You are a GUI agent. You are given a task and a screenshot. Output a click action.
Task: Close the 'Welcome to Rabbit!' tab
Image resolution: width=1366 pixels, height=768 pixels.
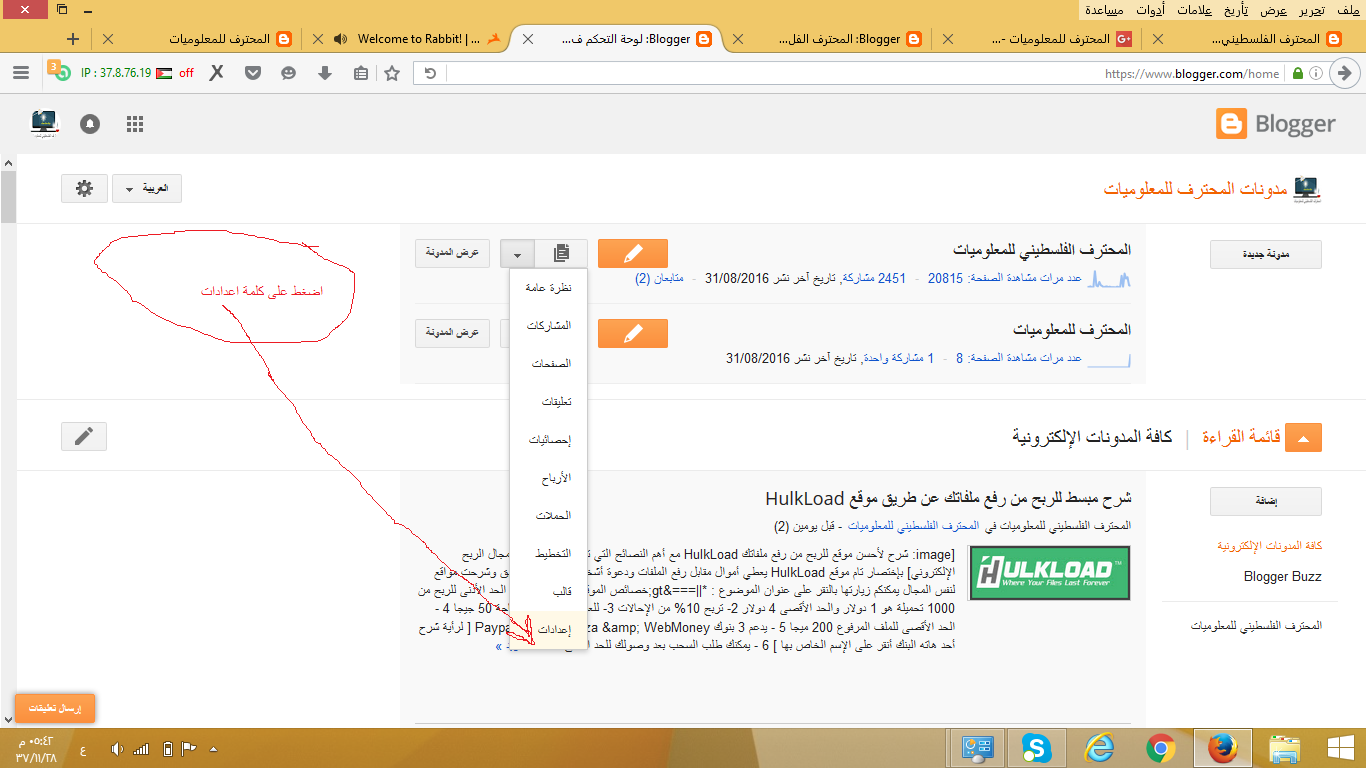[x=318, y=39]
